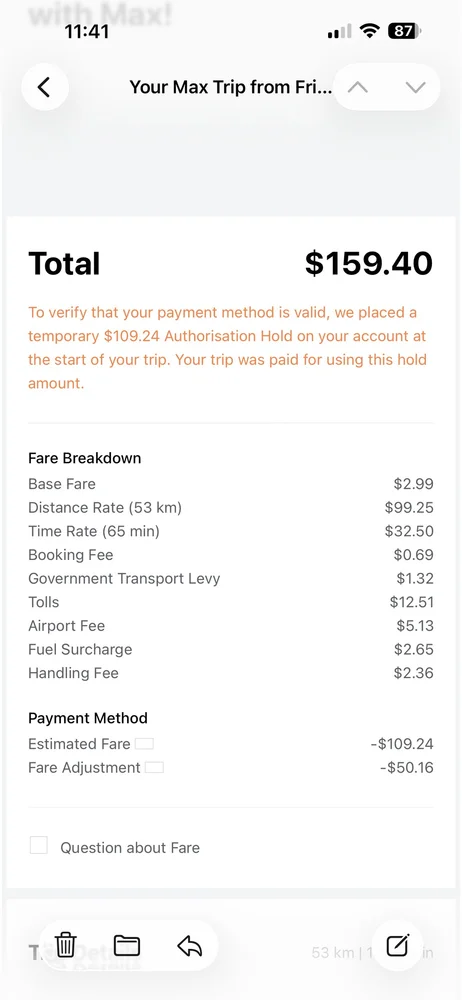Image resolution: width=462 pixels, height=1000 pixels.
Task: Go to next message with down chevron
Action: [x=415, y=87]
